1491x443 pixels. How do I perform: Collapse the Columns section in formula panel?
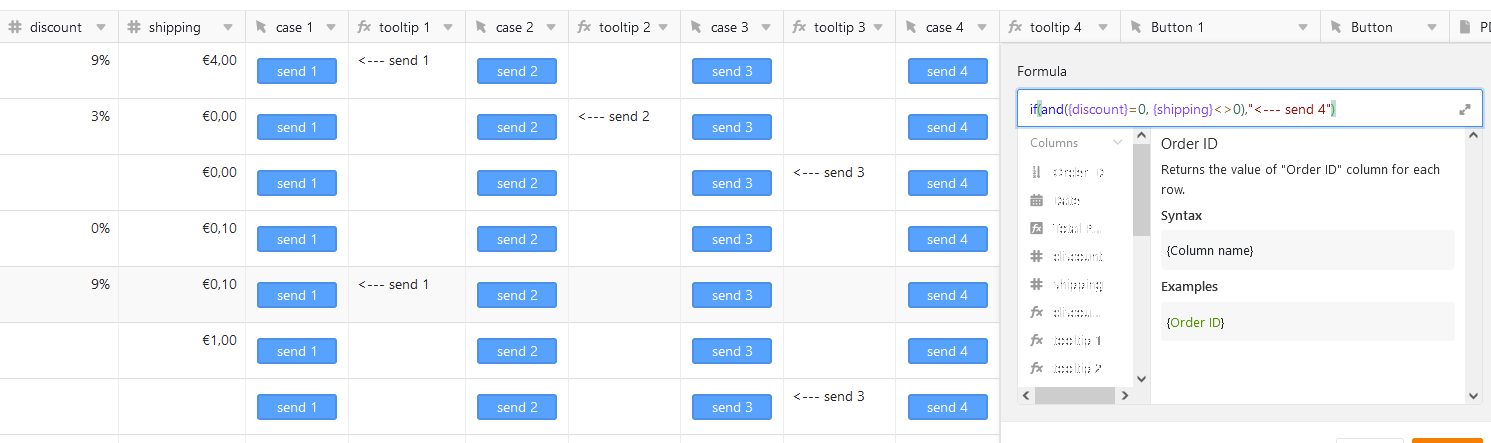click(1117, 143)
